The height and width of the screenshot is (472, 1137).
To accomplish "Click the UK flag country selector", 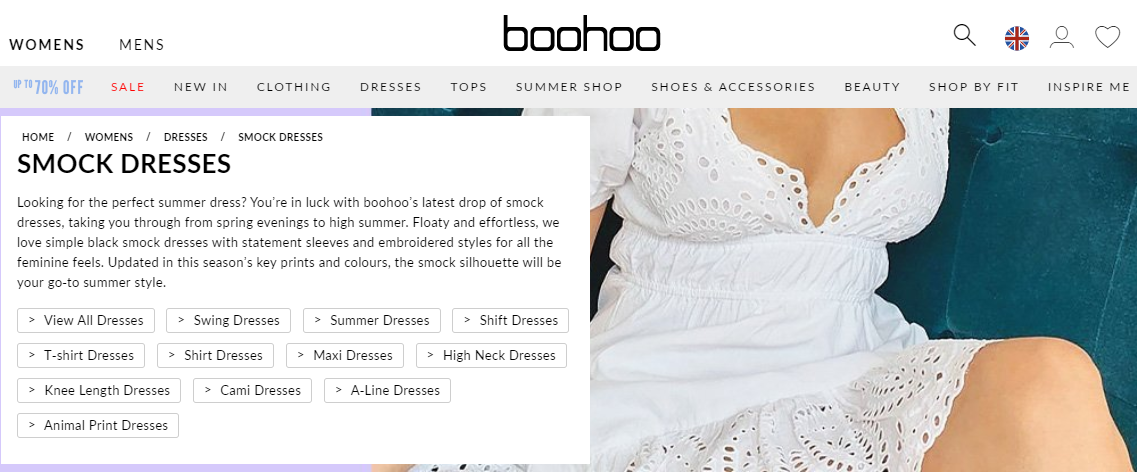I will tap(1017, 38).
